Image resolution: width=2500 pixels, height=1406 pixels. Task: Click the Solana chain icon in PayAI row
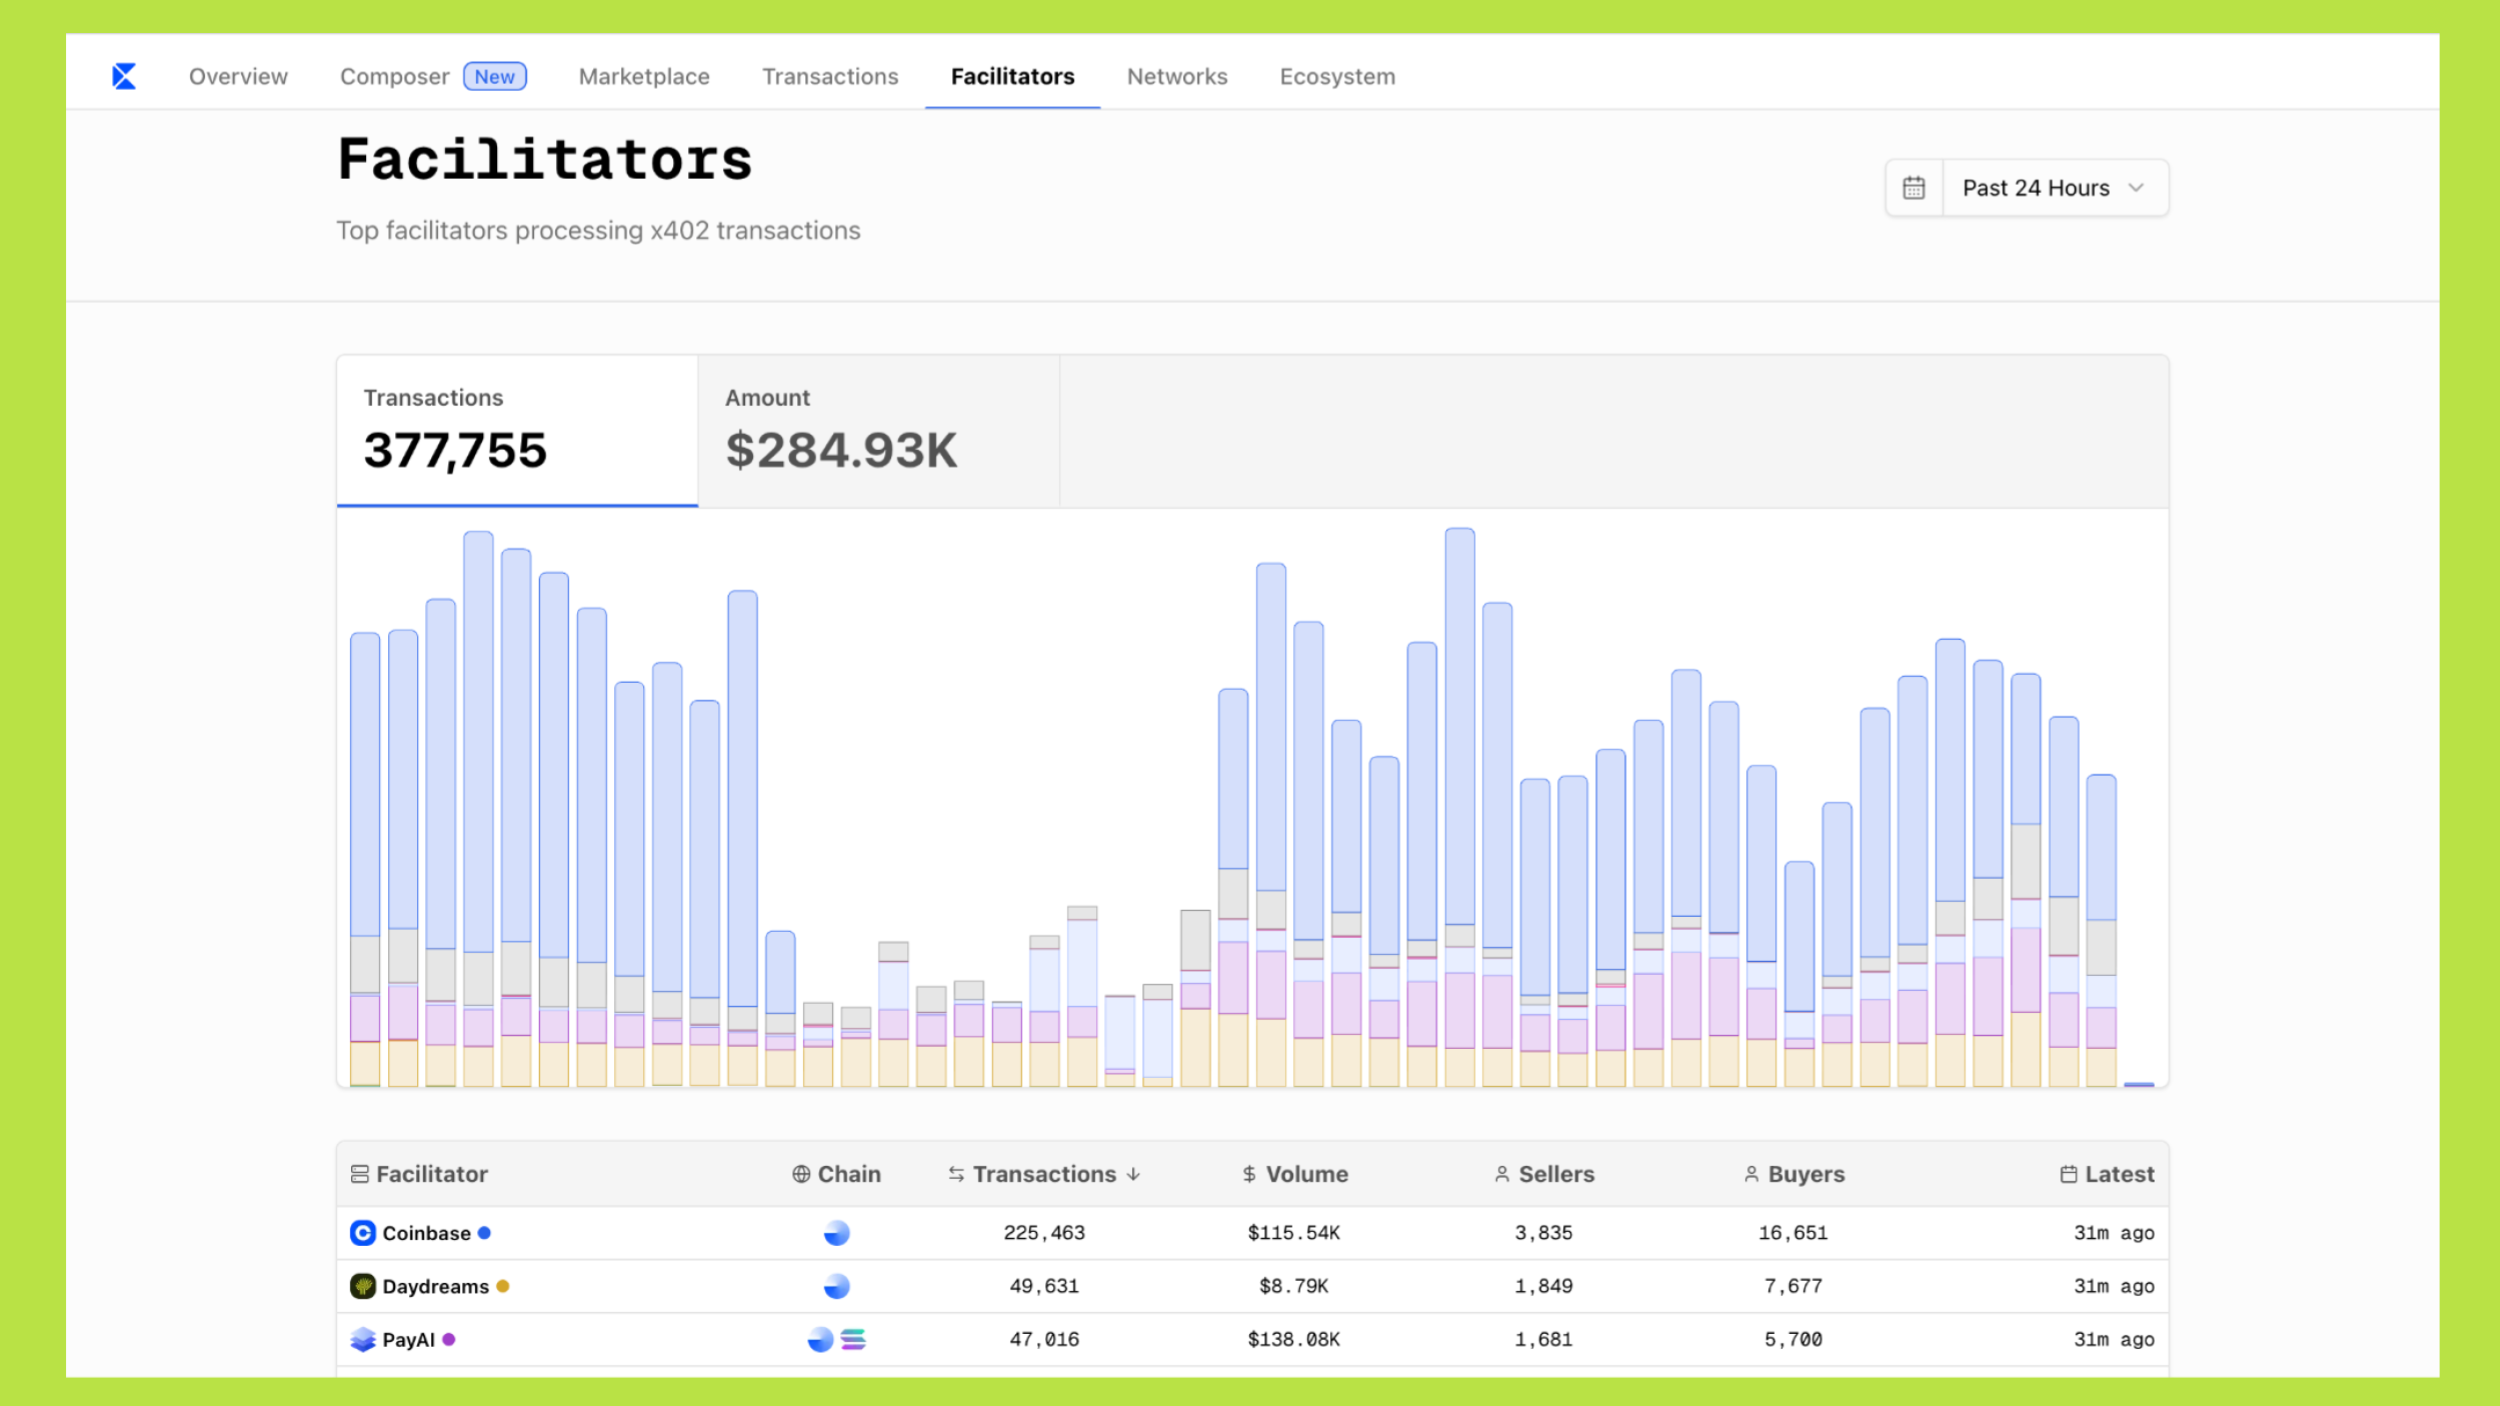click(853, 1339)
